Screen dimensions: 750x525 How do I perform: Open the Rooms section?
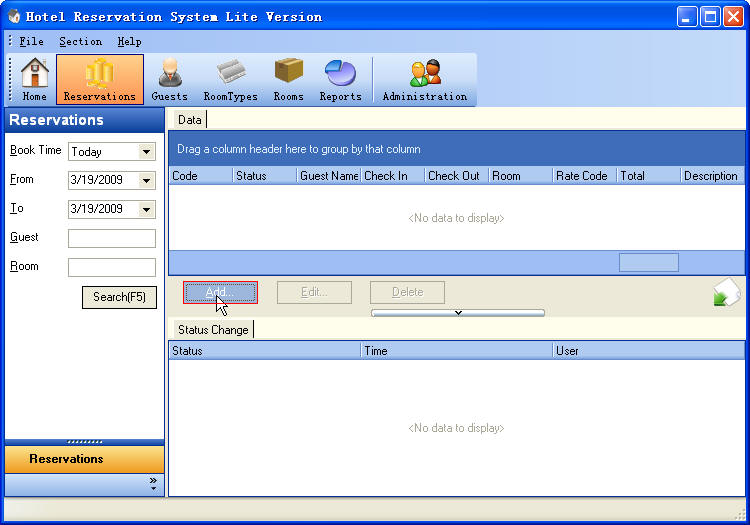tap(288, 79)
